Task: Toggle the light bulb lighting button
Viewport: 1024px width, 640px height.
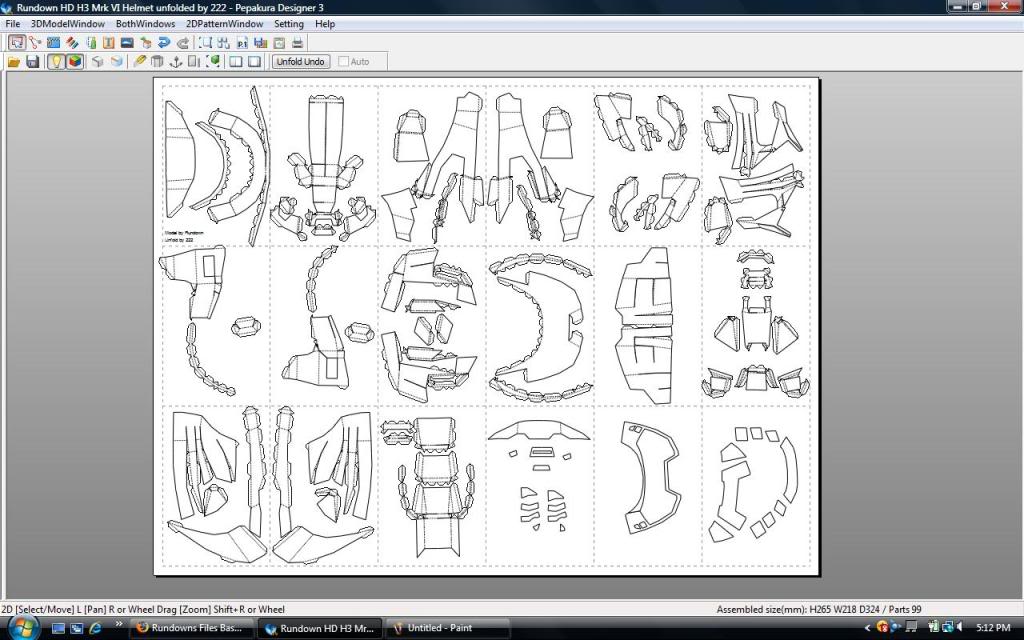Action: pyautogui.click(x=56, y=61)
